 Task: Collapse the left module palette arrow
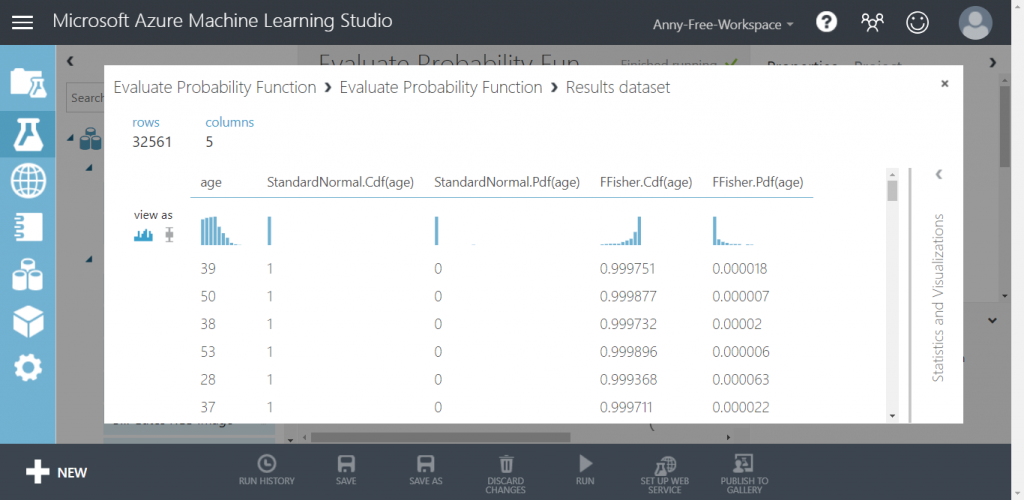point(71,61)
